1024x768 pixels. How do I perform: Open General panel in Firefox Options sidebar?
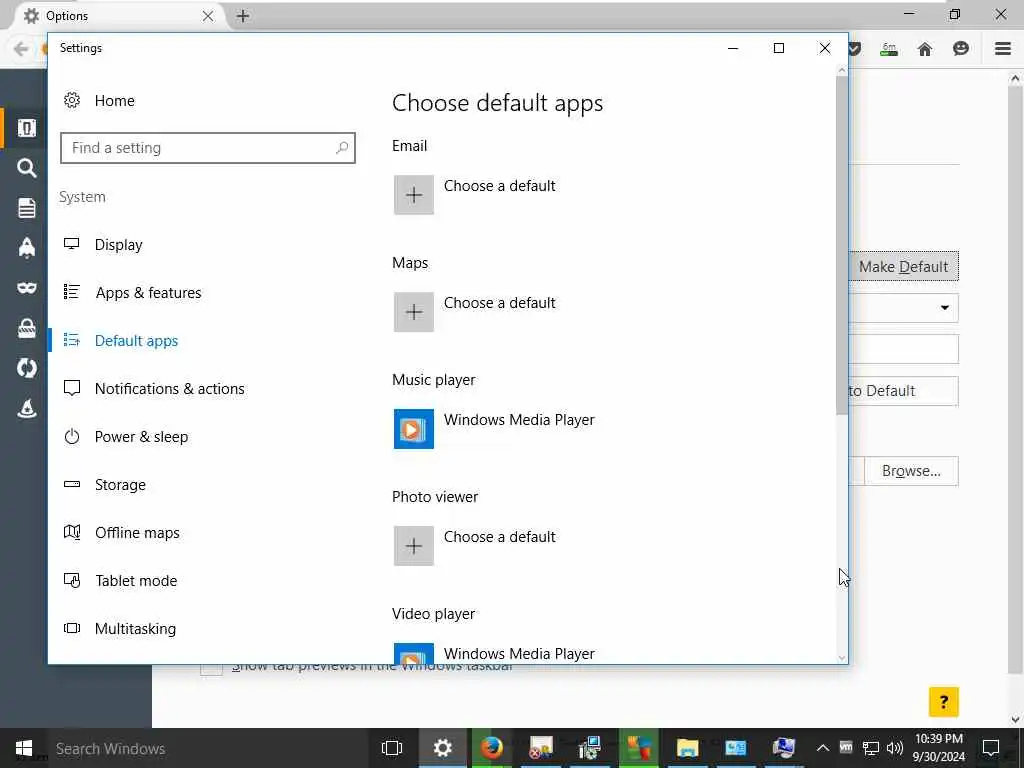(x=26, y=128)
